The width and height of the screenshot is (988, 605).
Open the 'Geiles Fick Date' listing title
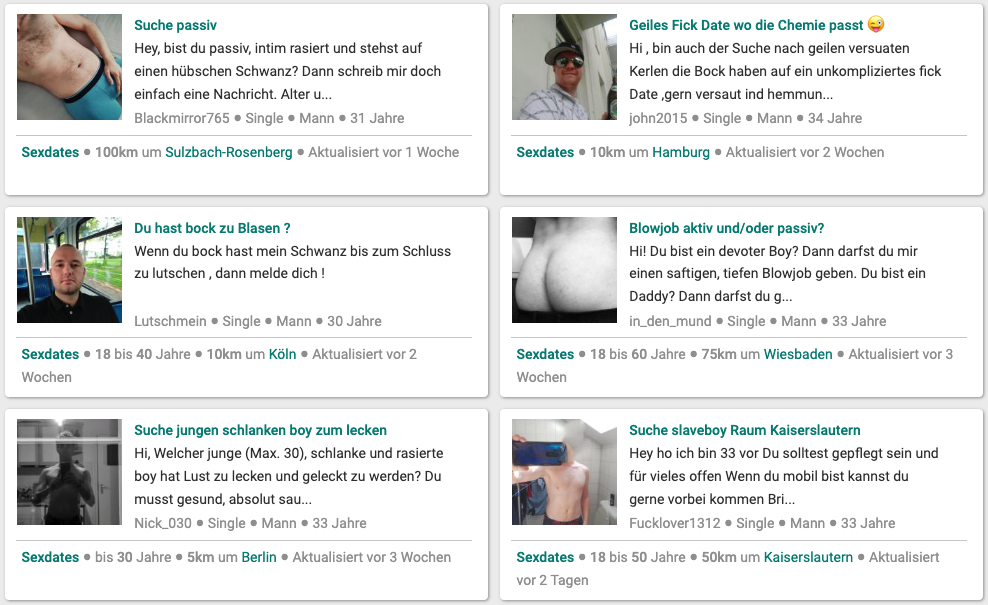pyautogui.click(x=746, y=25)
